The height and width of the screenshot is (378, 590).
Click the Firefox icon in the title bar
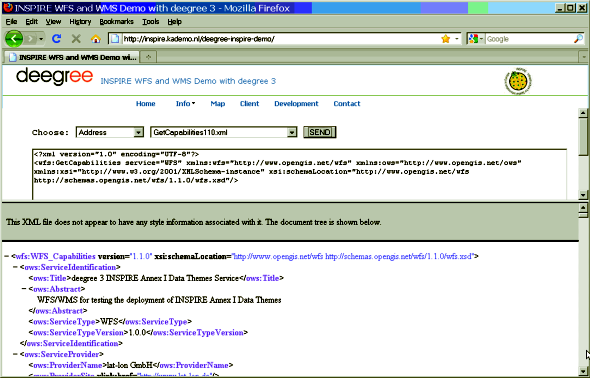8,8
